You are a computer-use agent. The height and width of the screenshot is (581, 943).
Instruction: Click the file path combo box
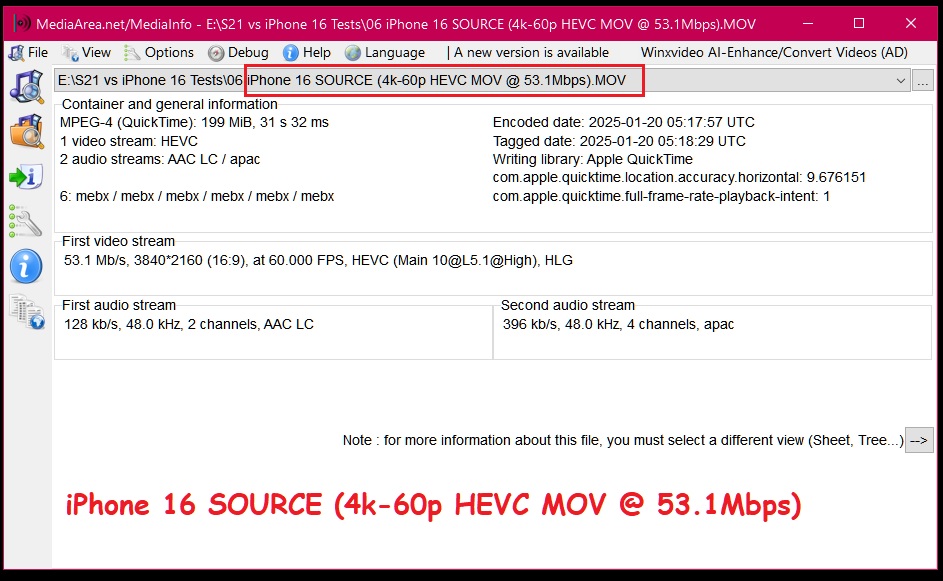(482, 81)
